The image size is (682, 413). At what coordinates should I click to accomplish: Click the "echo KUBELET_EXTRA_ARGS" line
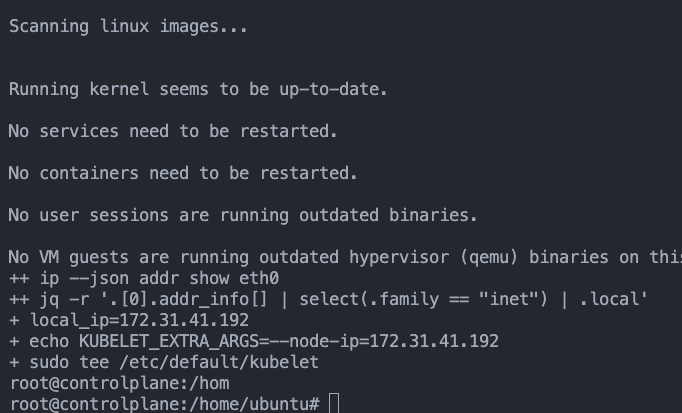[253, 341]
